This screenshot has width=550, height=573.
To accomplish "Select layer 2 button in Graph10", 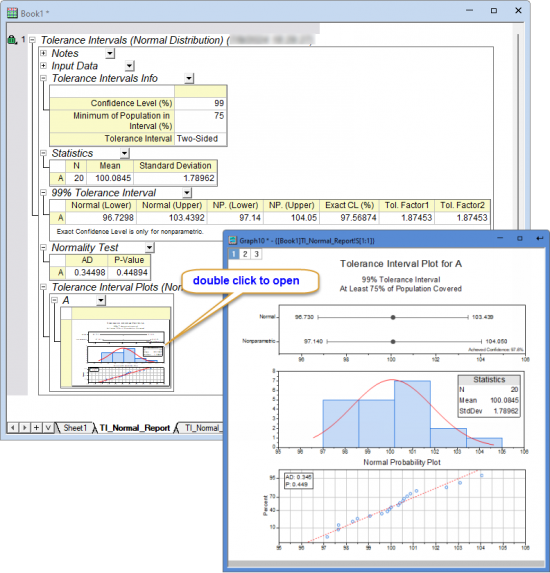I will coord(245,254).
